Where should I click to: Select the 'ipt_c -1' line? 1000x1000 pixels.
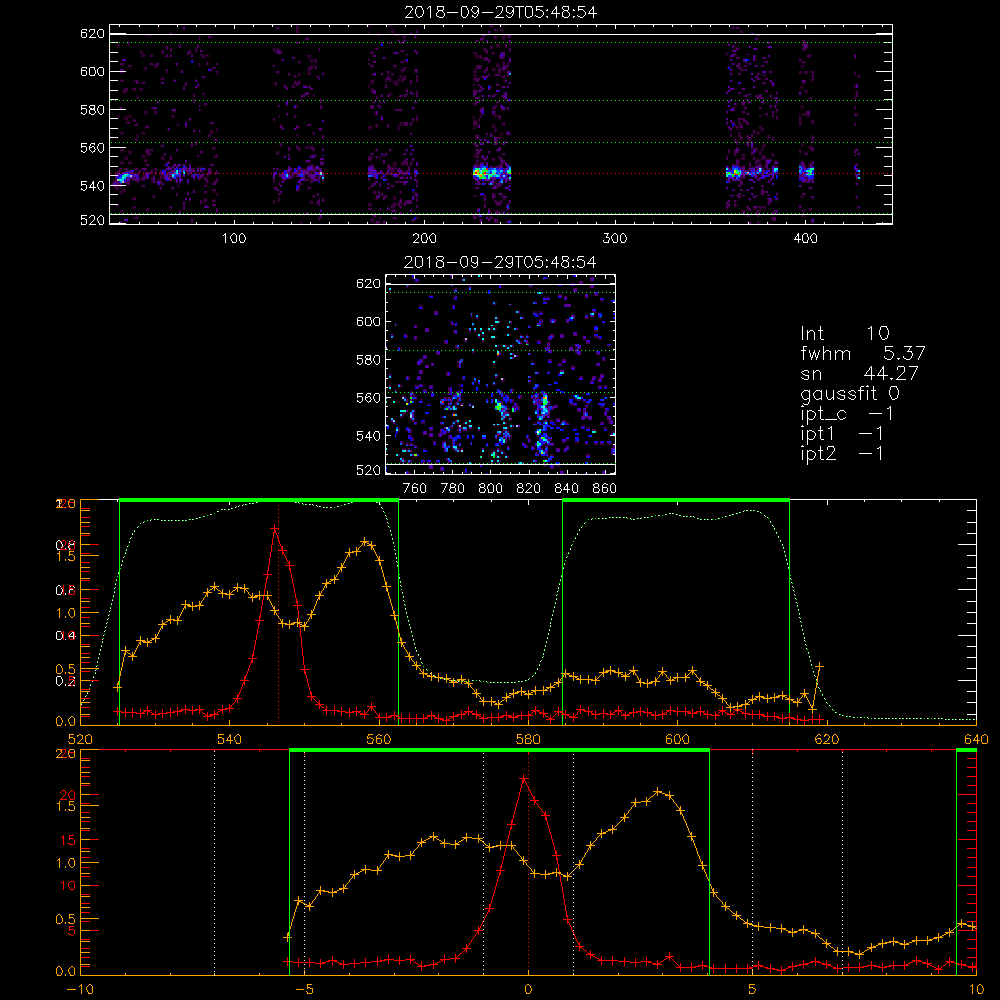847,414
